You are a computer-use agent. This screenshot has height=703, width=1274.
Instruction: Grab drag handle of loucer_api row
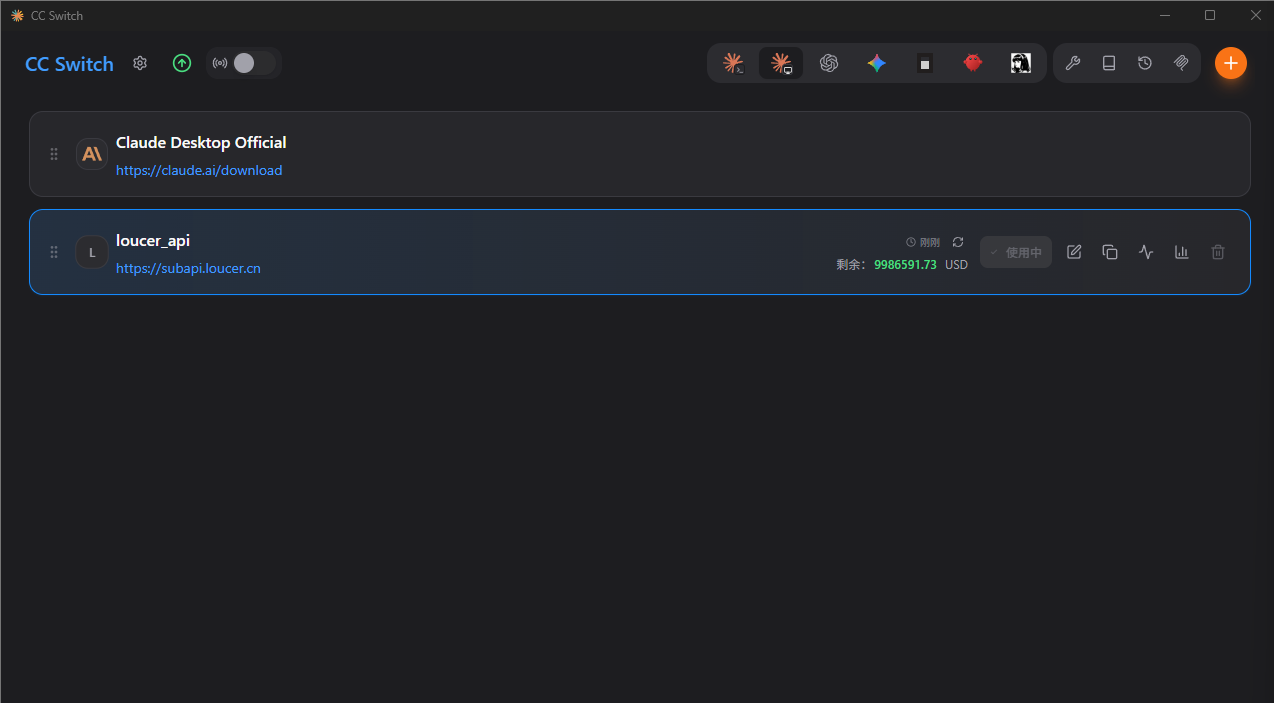point(54,252)
